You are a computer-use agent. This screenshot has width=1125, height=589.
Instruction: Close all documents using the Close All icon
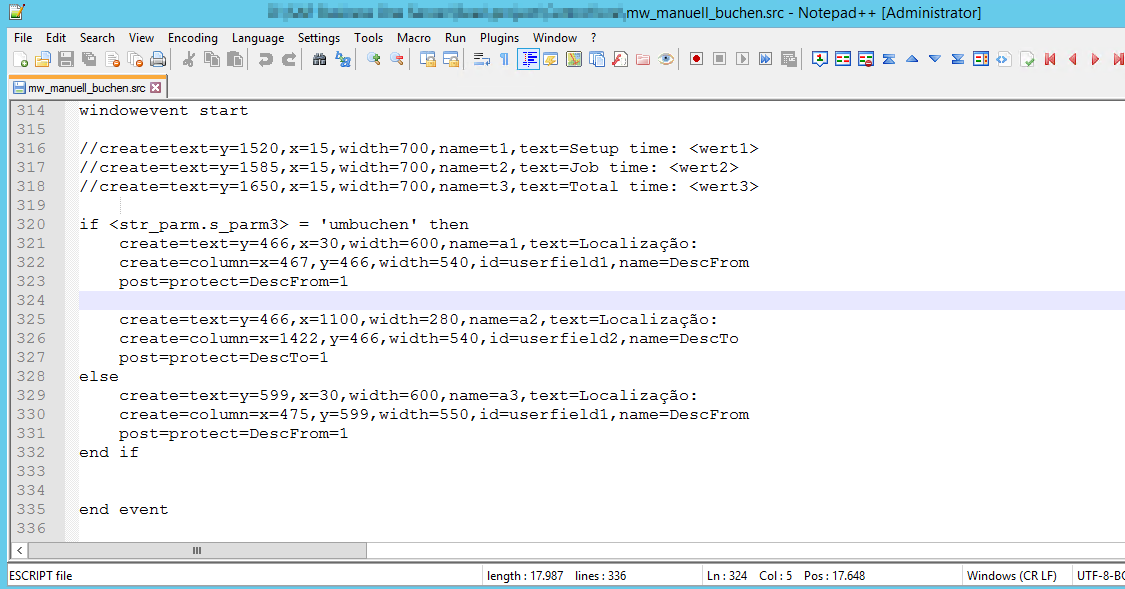135,60
